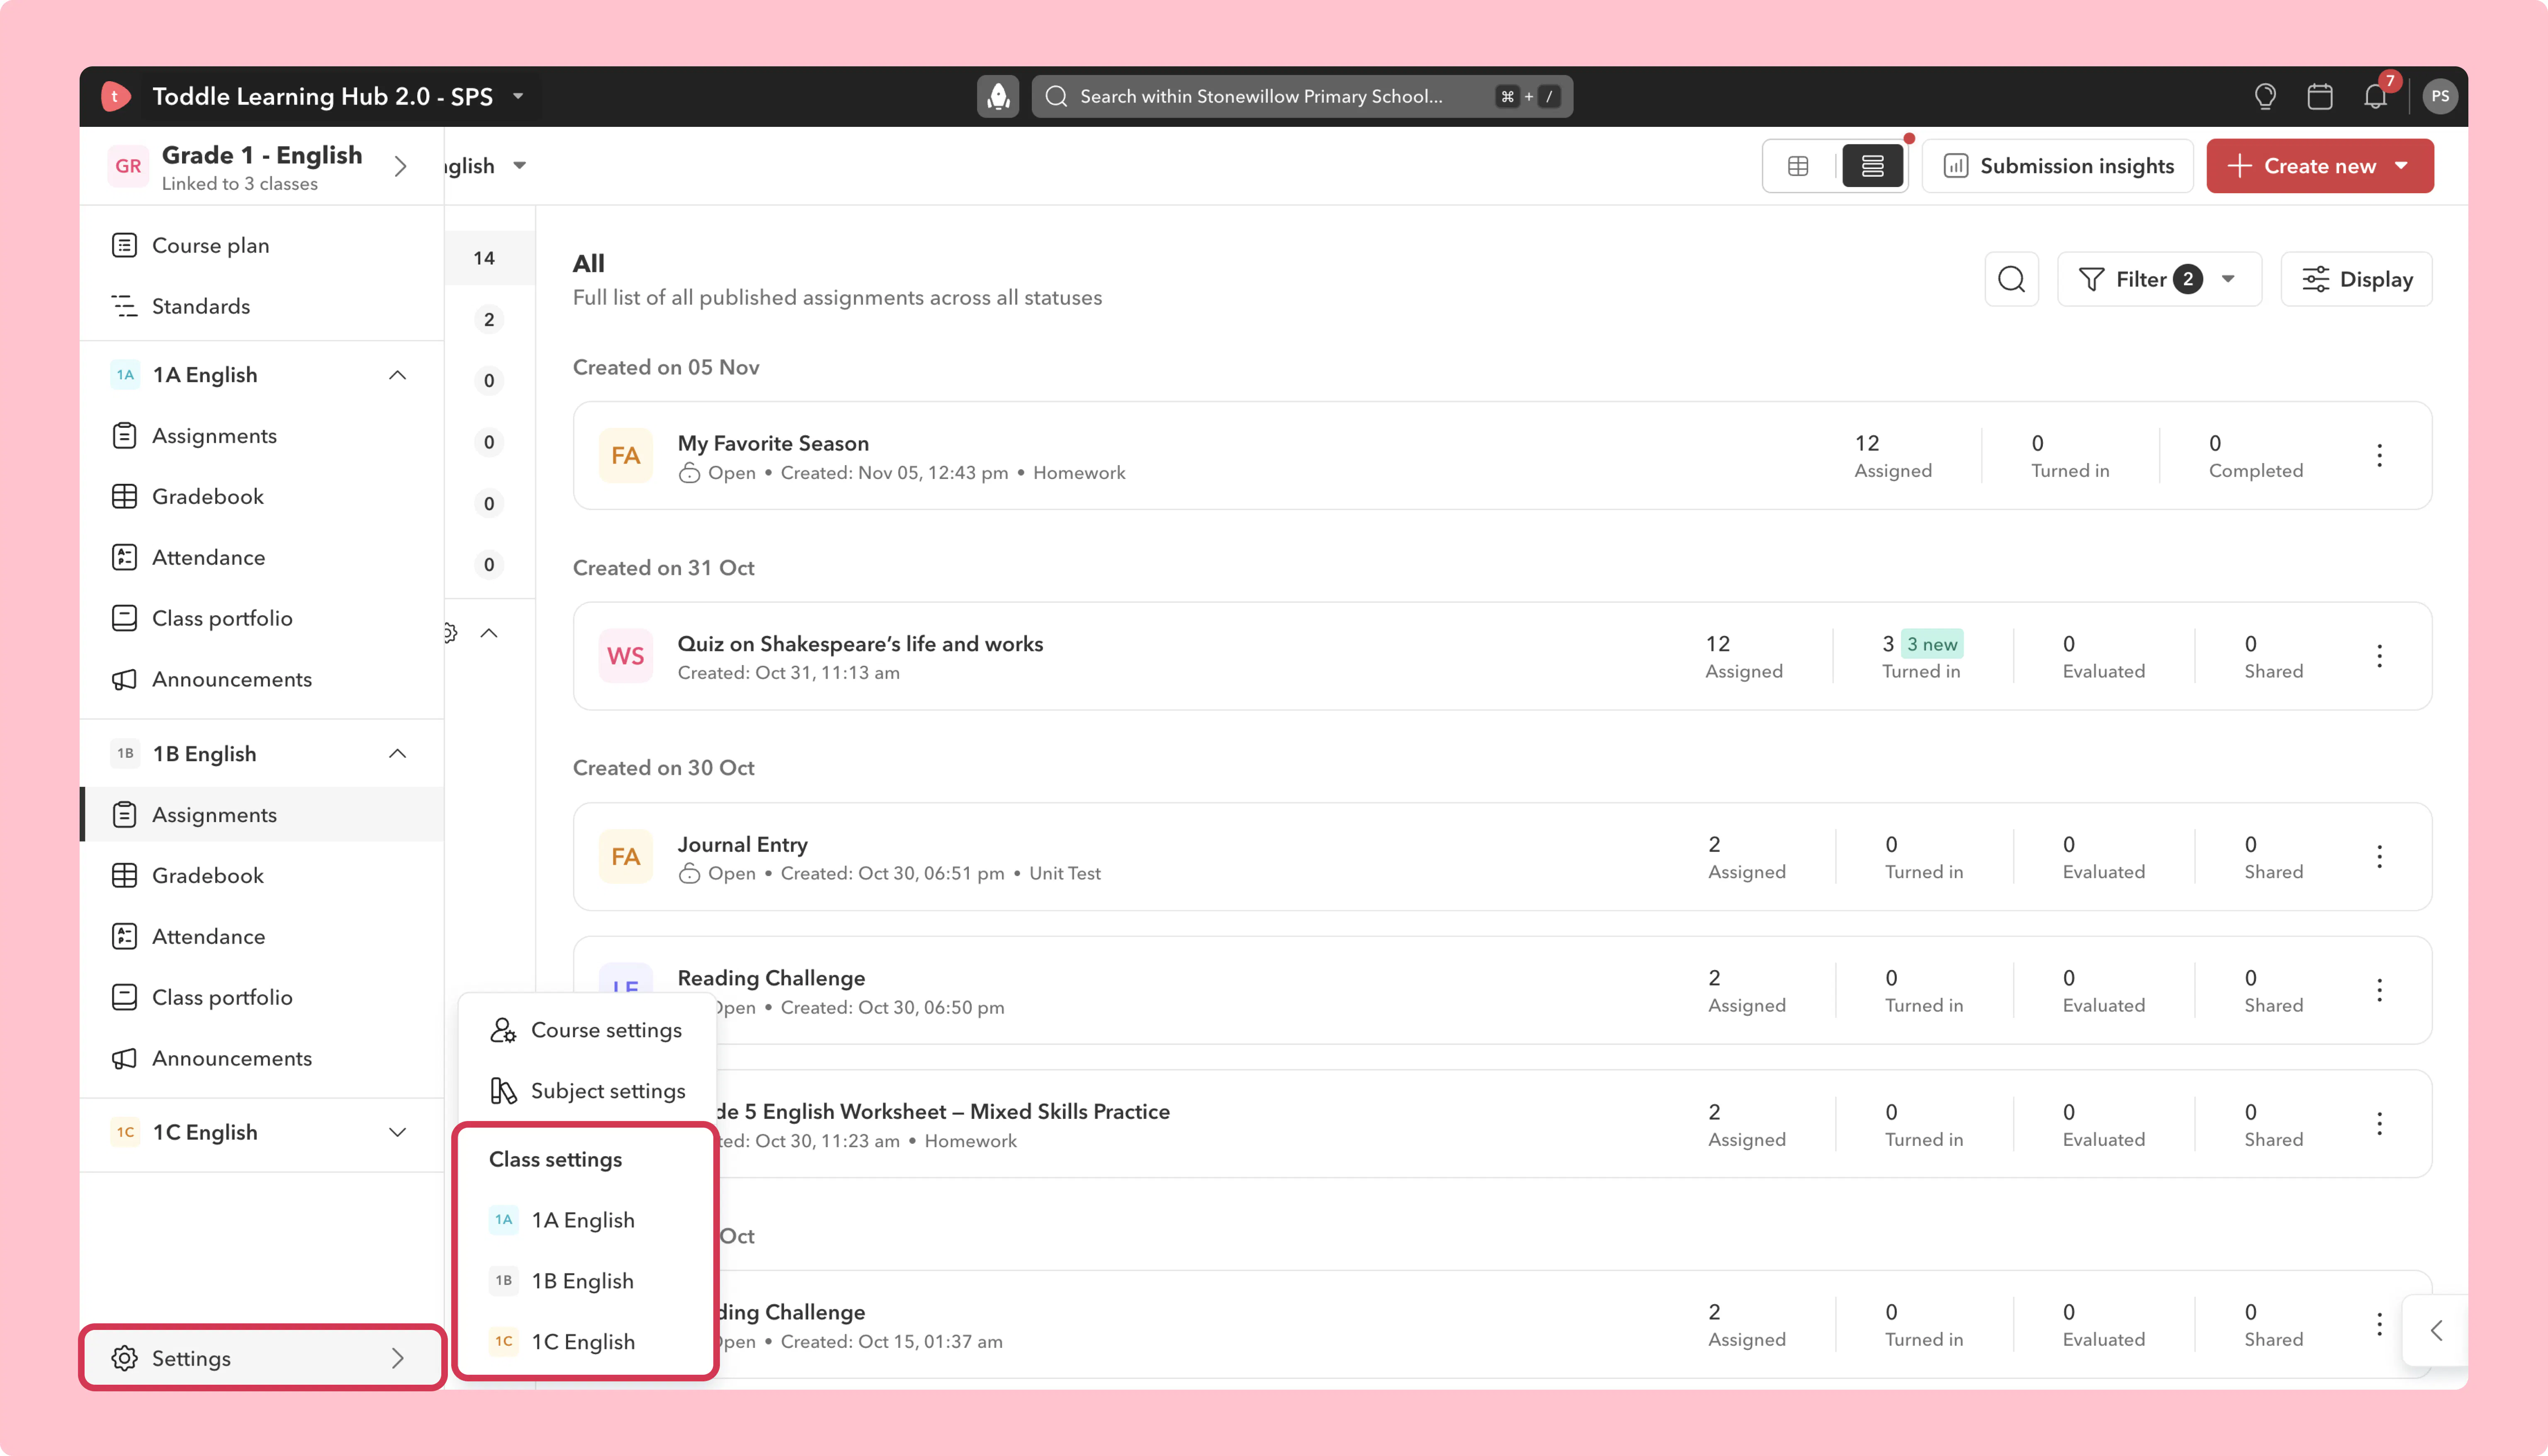Open the notifications bell
This screenshot has height=1456, width=2548.
click(x=2375, y=96)
